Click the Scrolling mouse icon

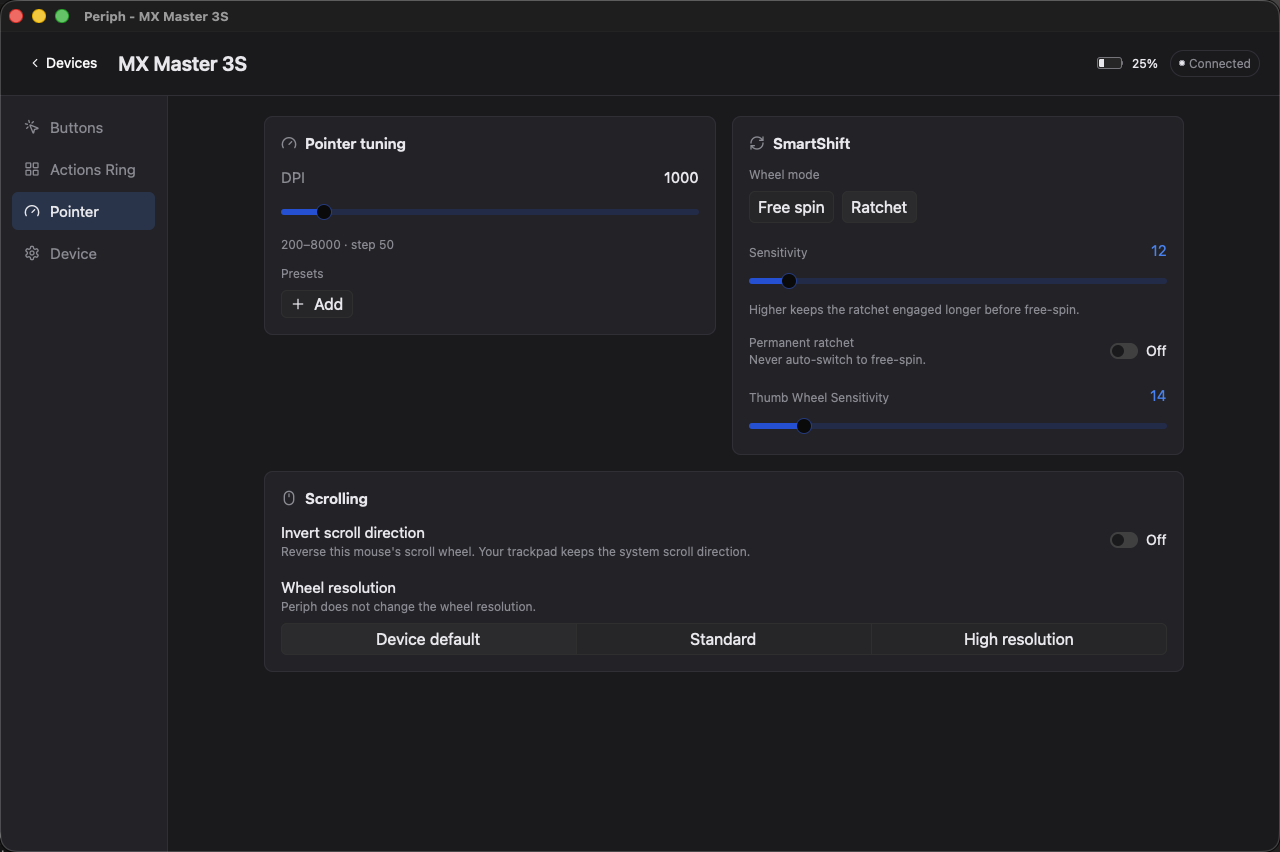coord(289,499)
